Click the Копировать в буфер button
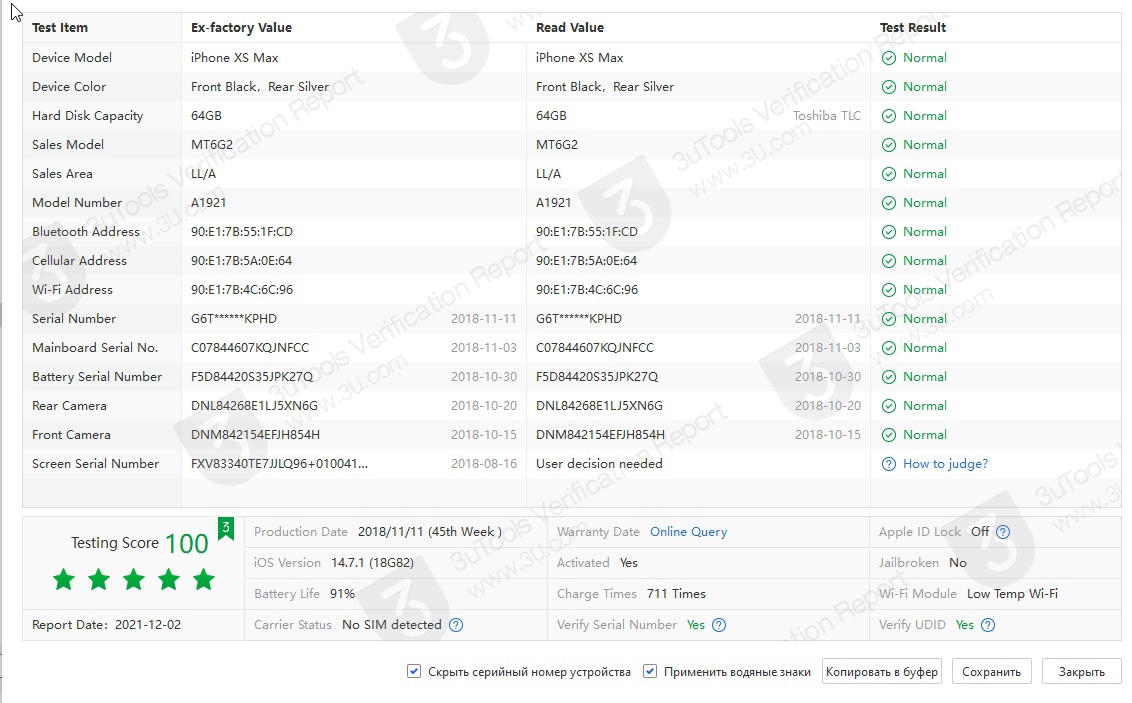This screenshot has width=1132, height=703. 882,671
